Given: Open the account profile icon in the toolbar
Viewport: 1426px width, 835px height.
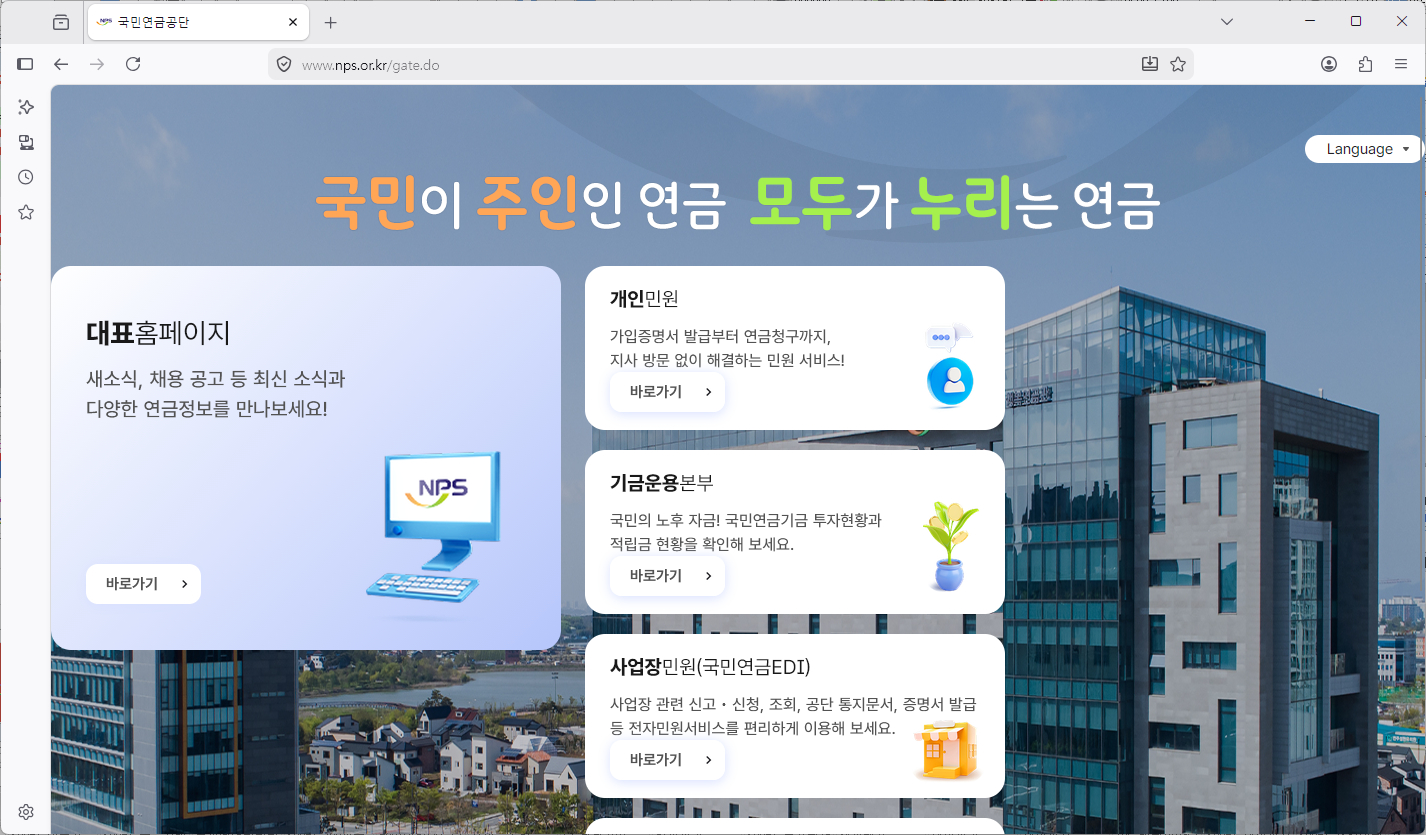Looking at the screenshot, I should click(1329, 64).
